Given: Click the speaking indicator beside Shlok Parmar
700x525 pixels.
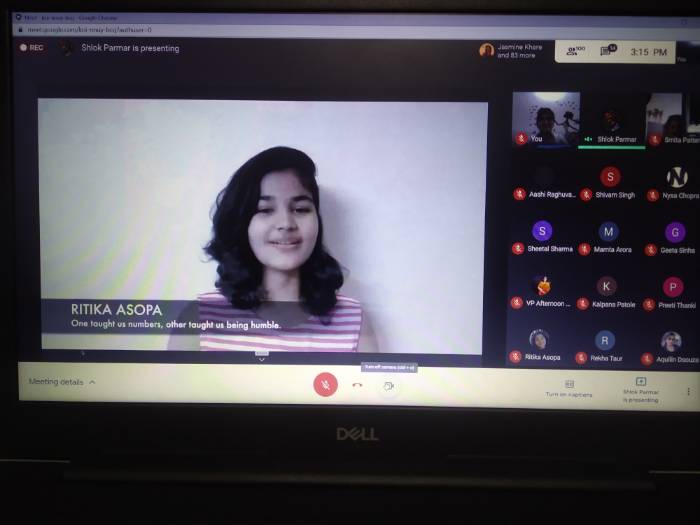Looking at the screenshot, I should [x=588, y=139].
